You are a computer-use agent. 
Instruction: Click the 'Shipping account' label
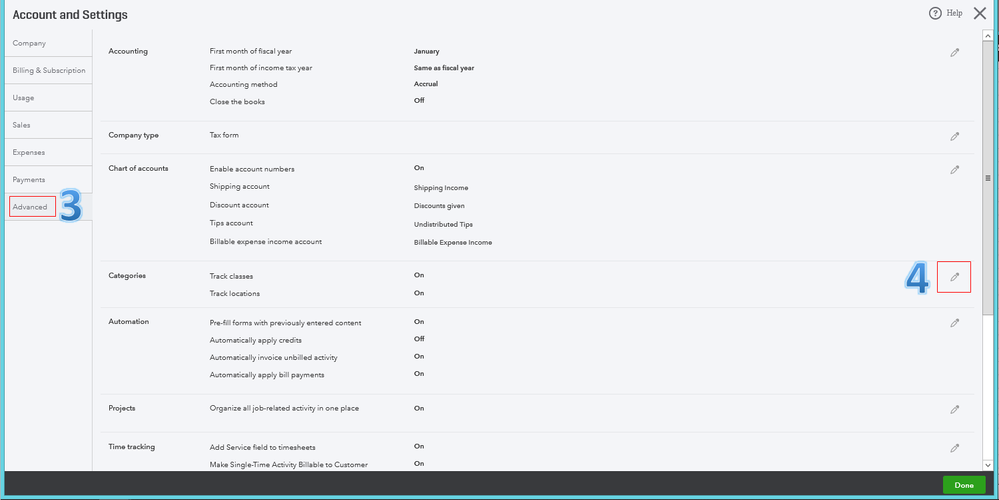coord(240,187)
